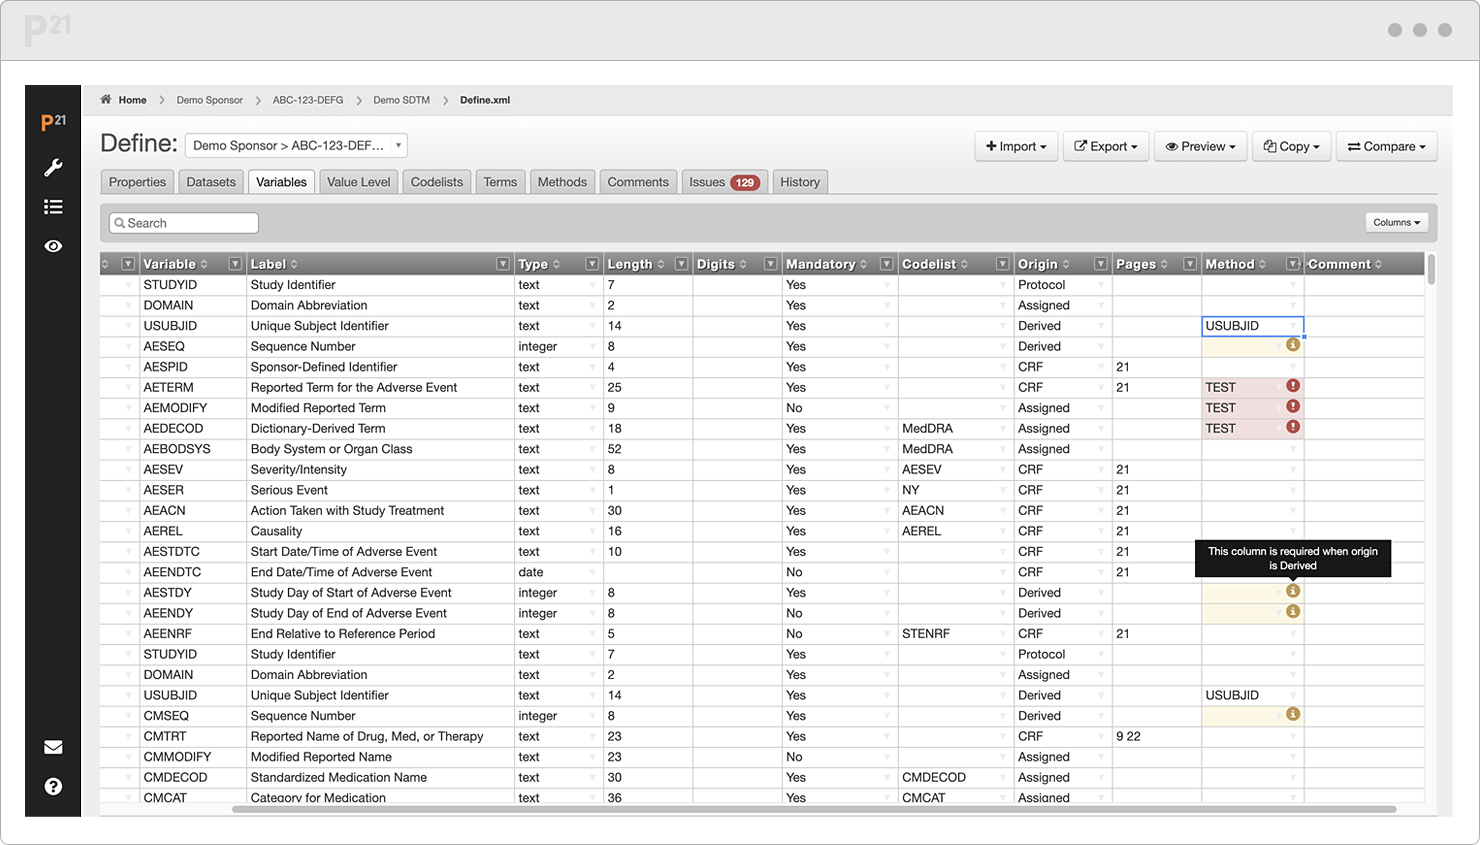The width and height of the screenshot is (1480, 845).
Task: Click the horizontal scrollbar under the table
Action: (x=814, y=809)
